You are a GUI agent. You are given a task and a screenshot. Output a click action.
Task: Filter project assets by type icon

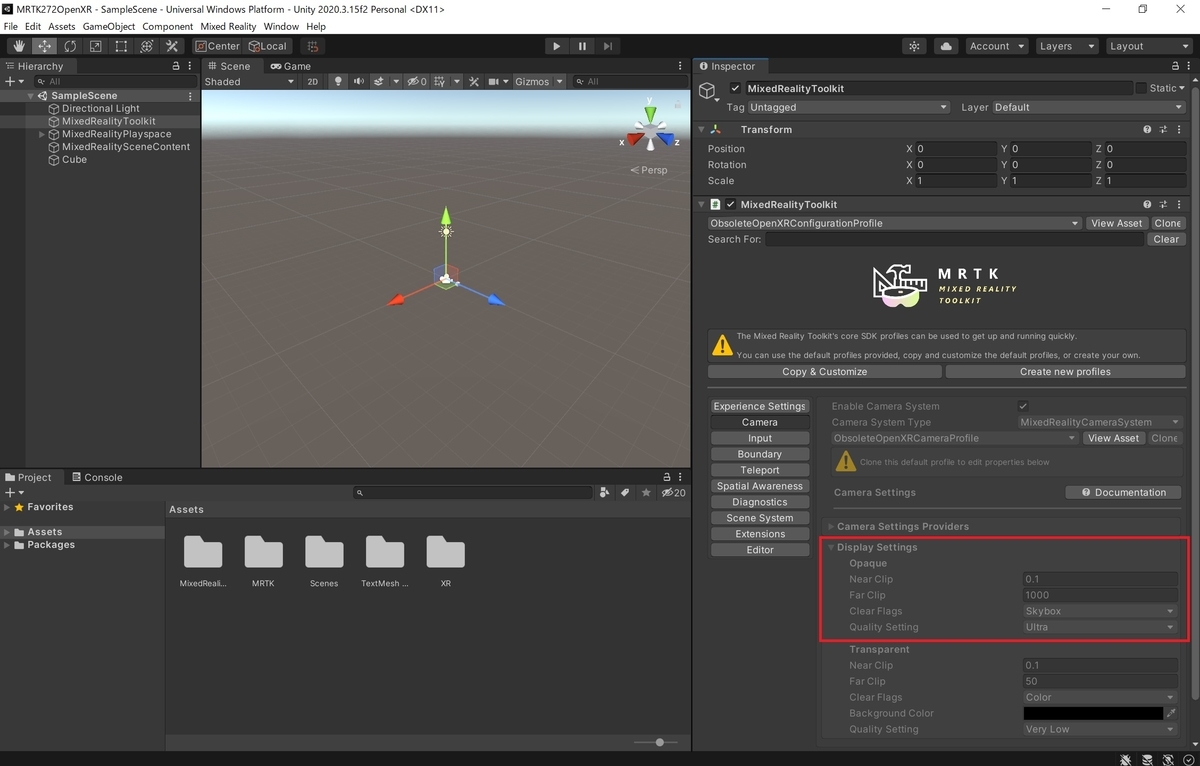(604, 492)
